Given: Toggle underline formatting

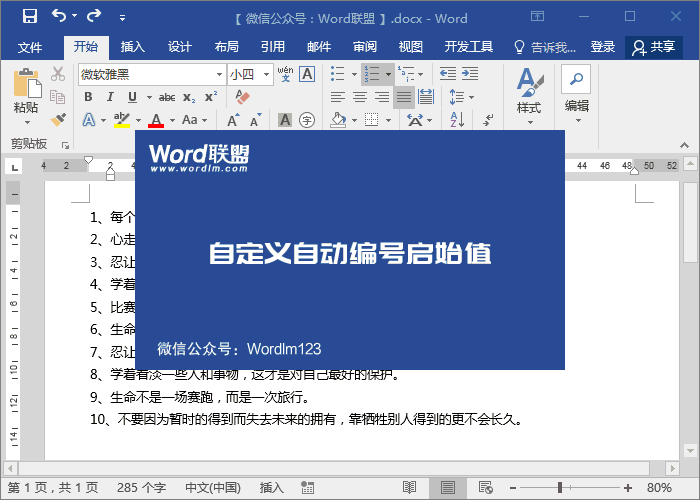Looking at the screenshot, I should point(132,97).
